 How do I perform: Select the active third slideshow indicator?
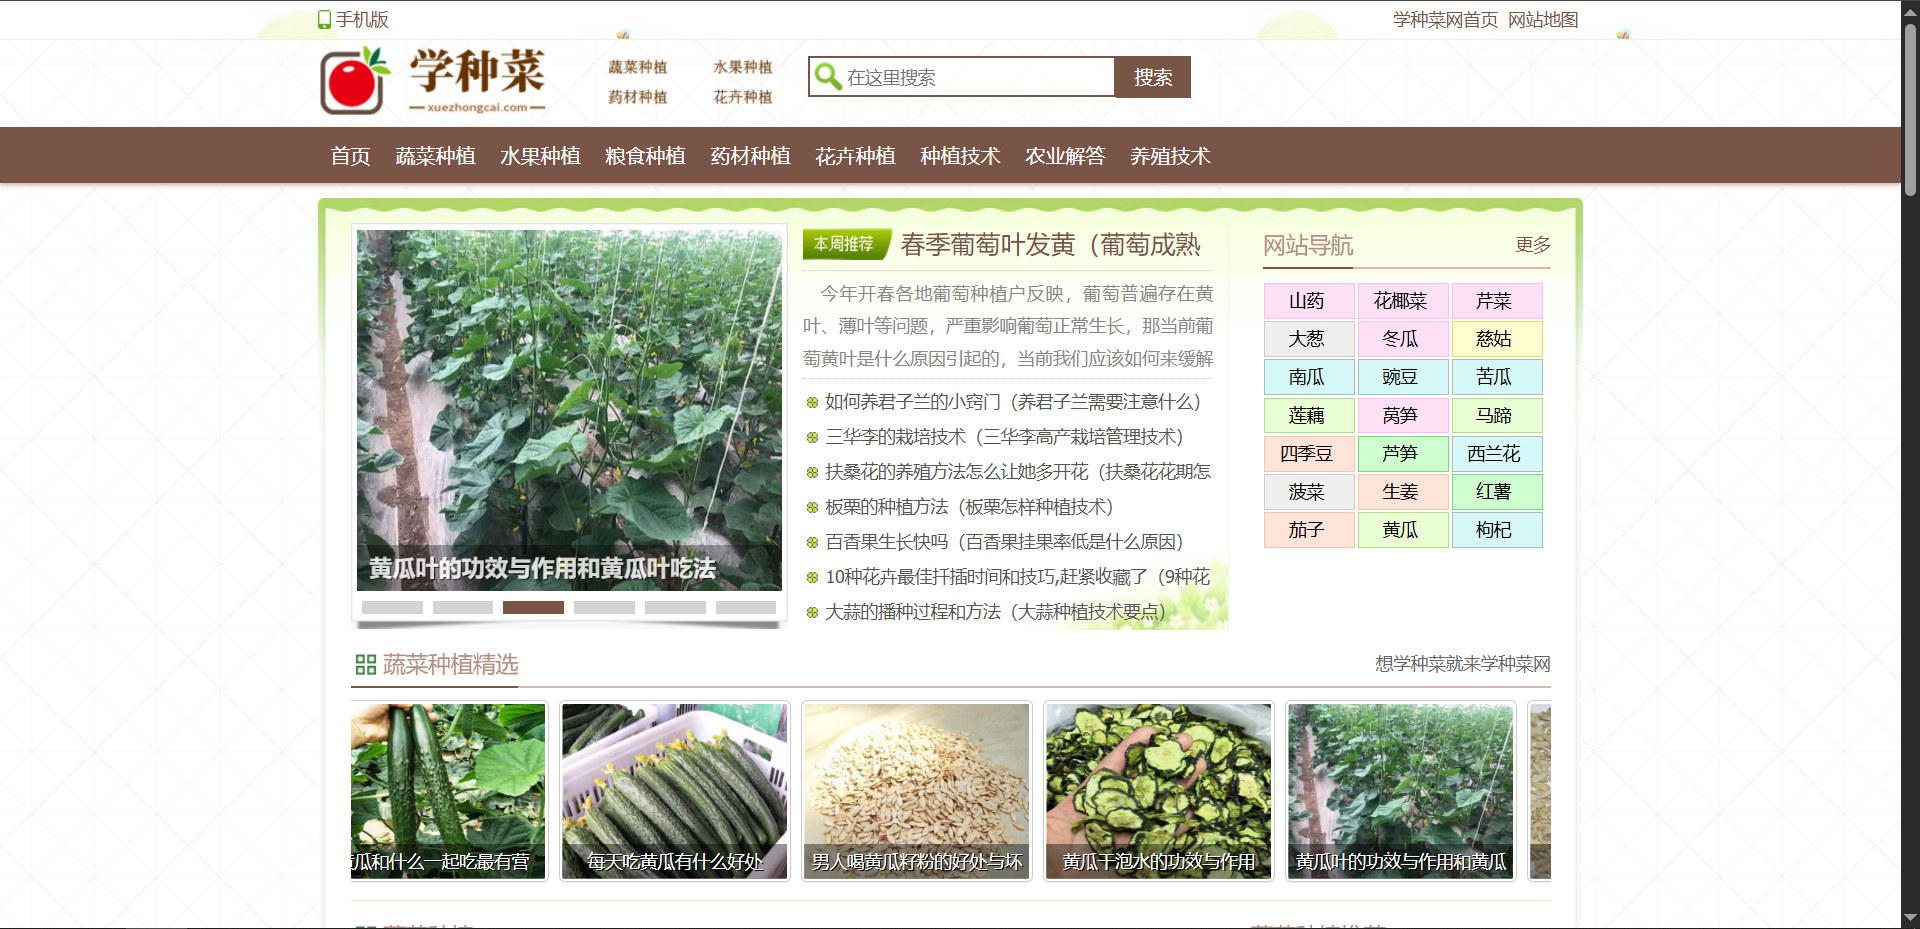(x=533, y=608)
